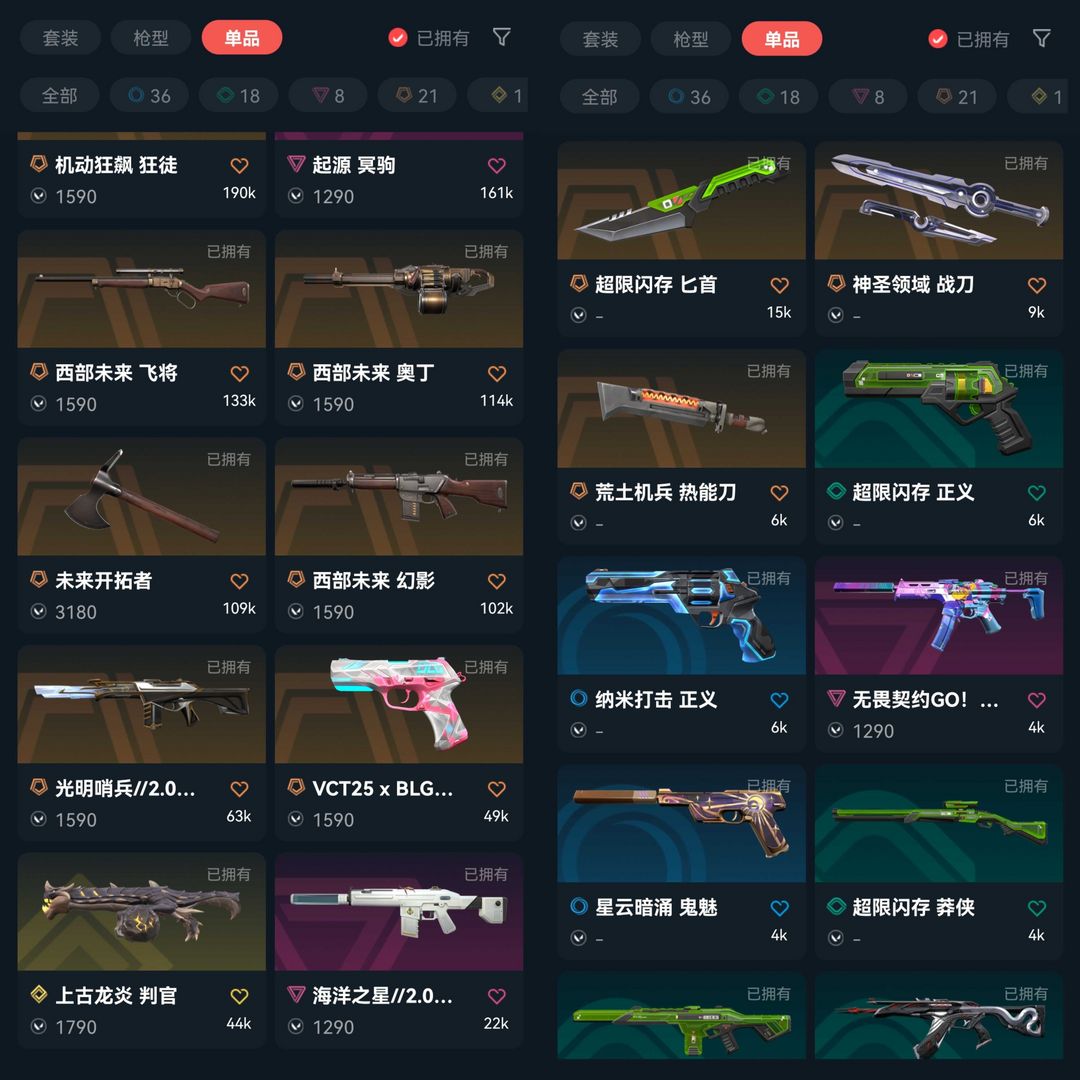Tap the heart icon for 纳米打击 正义
Viewport: 1080px width, 1080px height.
779,700
